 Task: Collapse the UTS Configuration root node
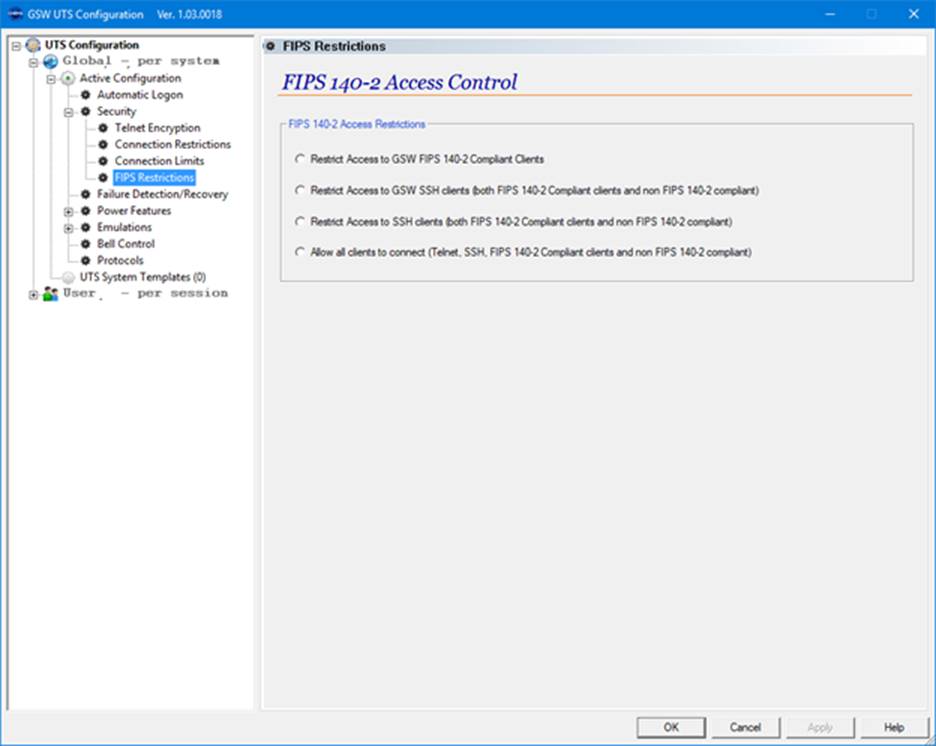click(16, 45)
